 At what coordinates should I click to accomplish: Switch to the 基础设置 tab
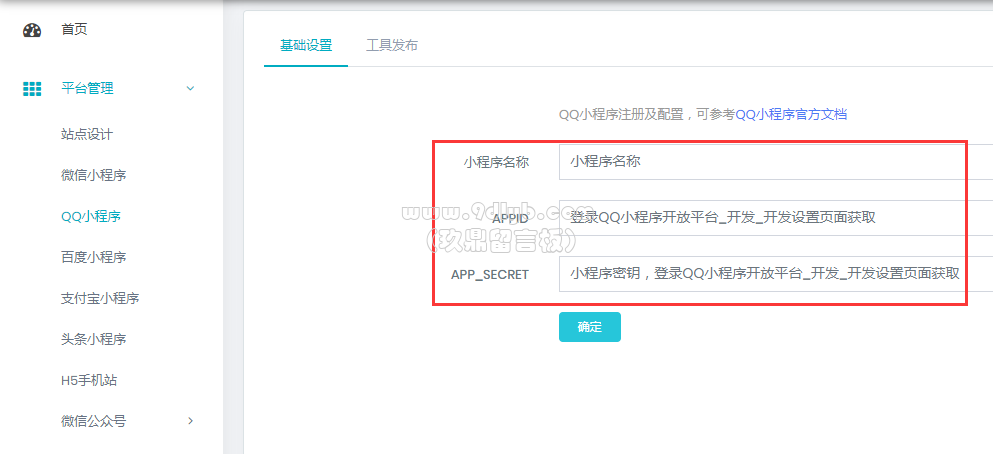[x=306, y=46]
